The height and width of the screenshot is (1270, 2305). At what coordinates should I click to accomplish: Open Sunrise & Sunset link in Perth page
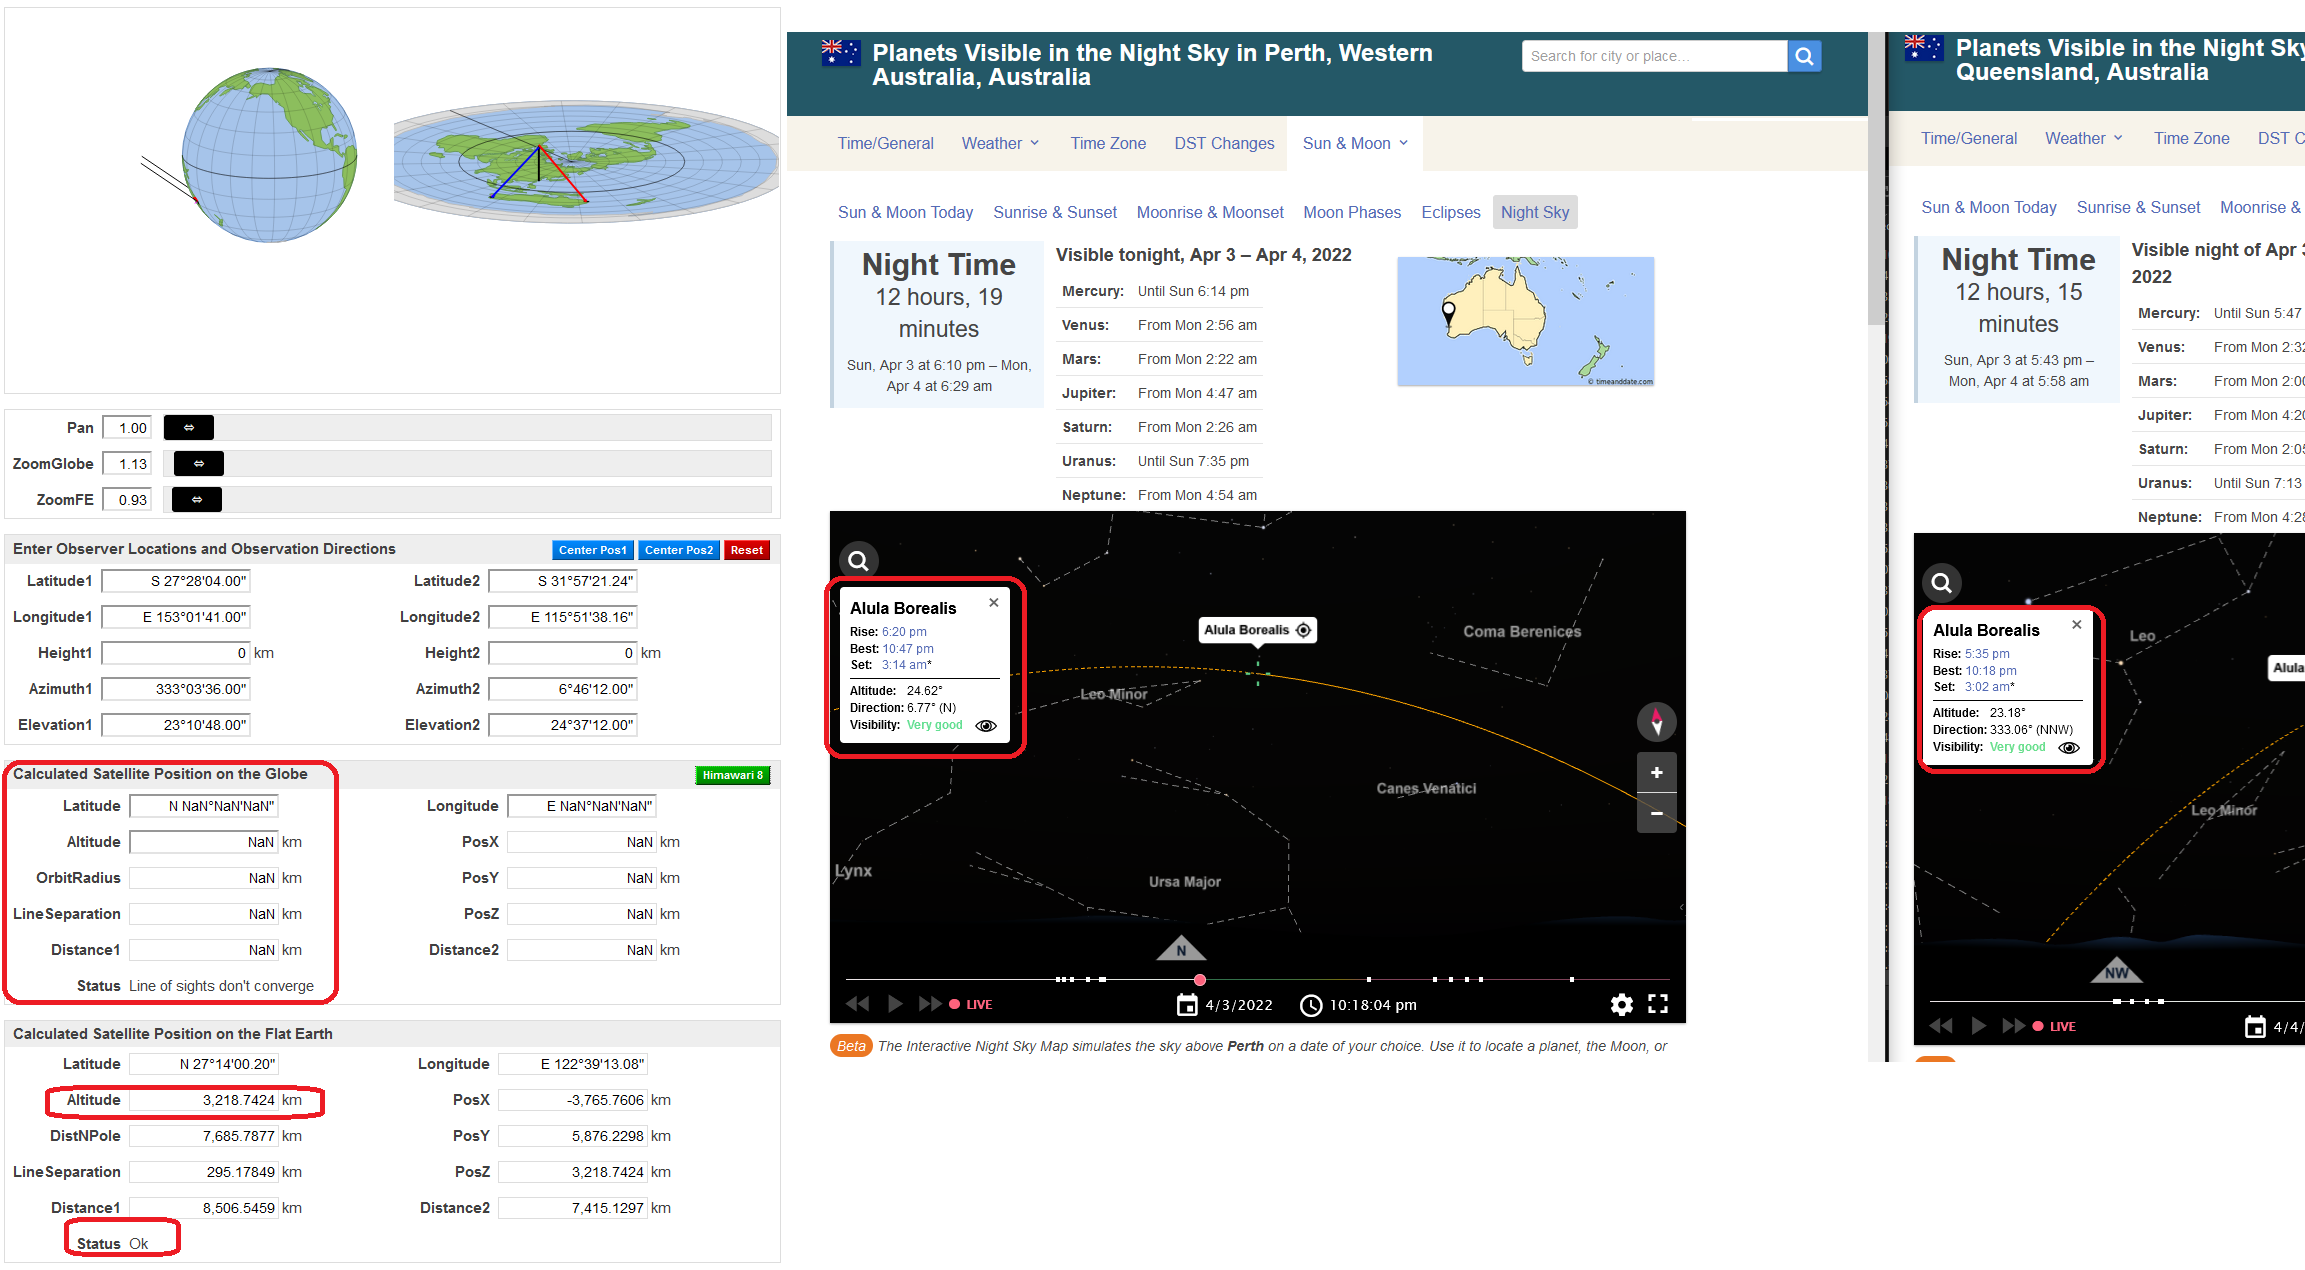1055,212
